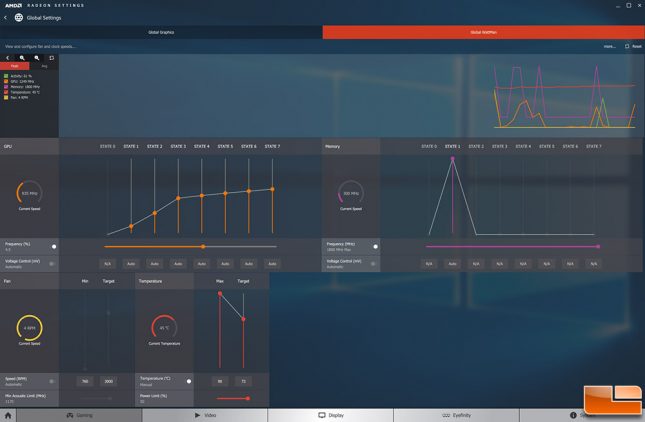The image size is (645, 422).
Task: Click the Memory STATE 0 voltage N/A field
Action: (429, 264)
